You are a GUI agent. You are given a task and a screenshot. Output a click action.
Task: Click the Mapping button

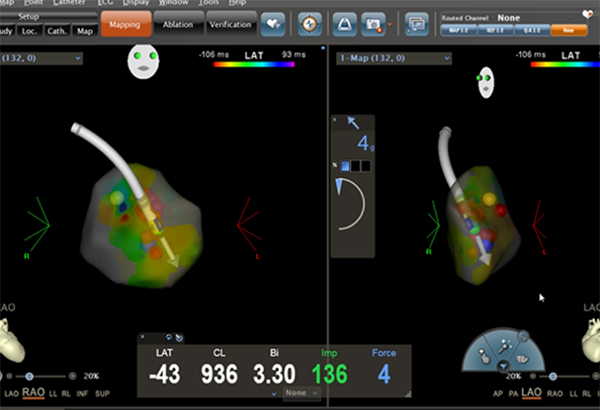click(x=126, y=23)
